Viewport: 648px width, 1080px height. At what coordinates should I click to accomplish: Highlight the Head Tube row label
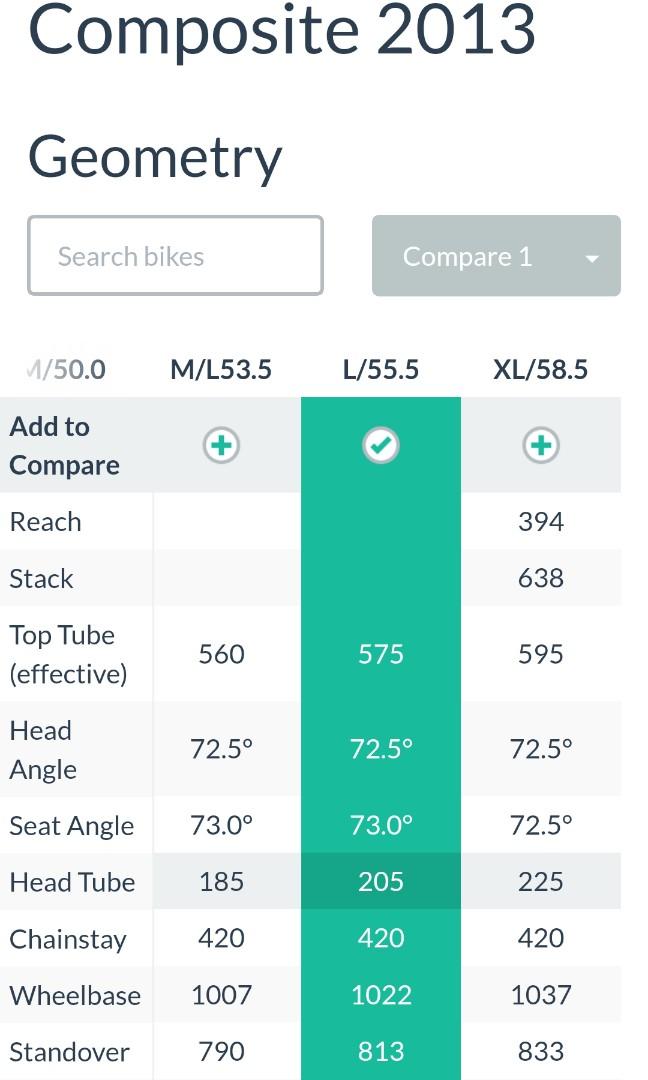click(x=72, y=882)
